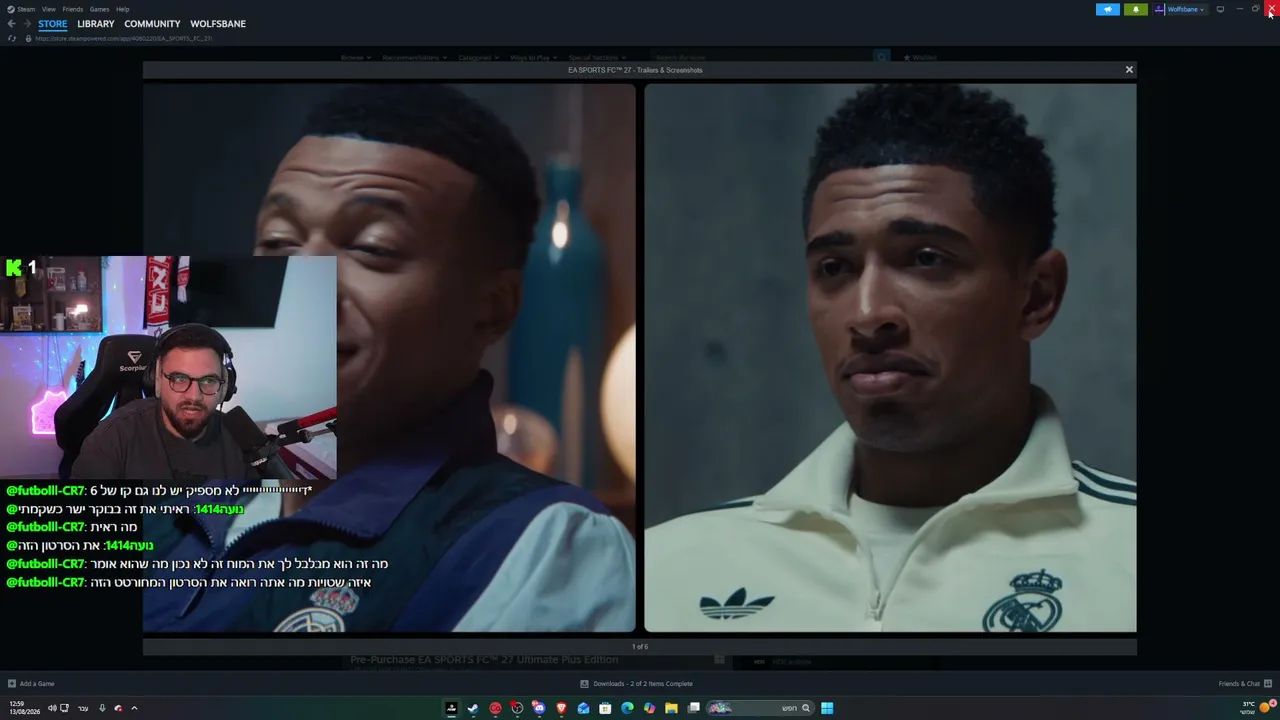Click the left Mbappé screenshot image

[389, 358]
